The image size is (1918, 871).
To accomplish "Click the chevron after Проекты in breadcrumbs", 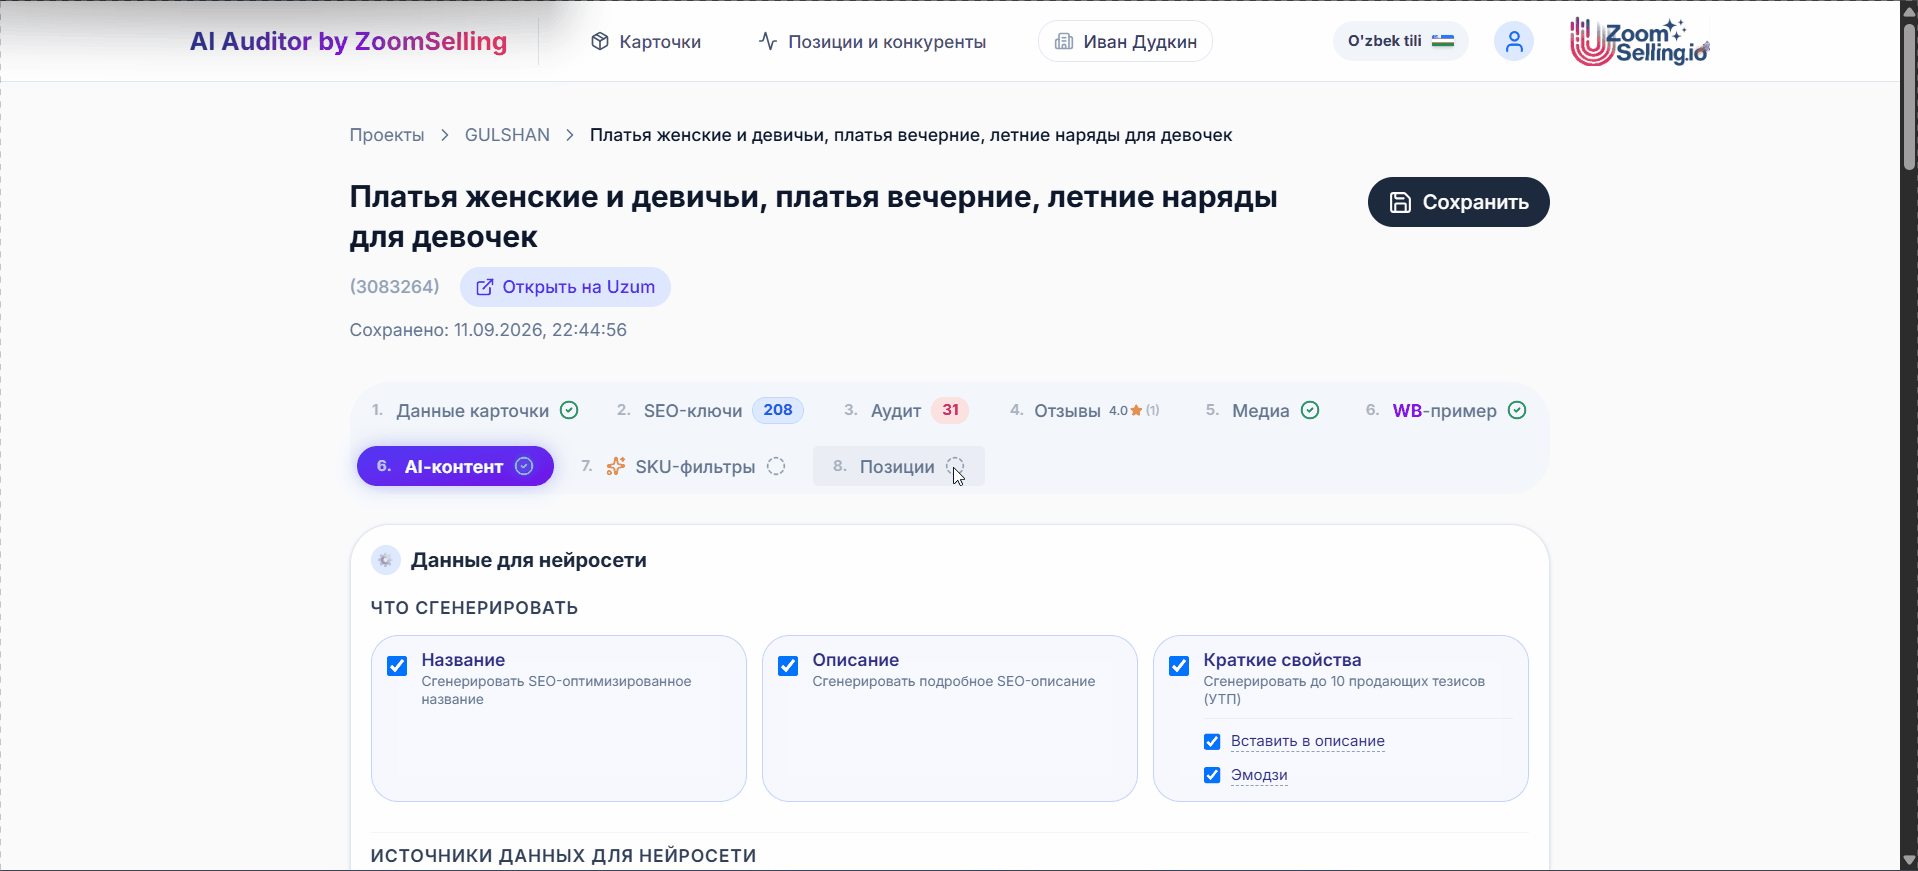I will (x=445, y=135).
